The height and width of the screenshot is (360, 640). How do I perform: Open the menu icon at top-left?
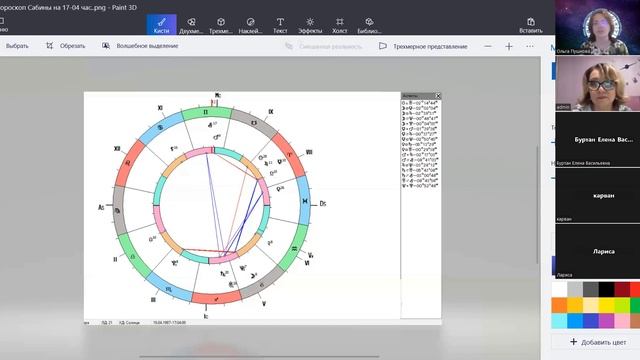point(2,24)
